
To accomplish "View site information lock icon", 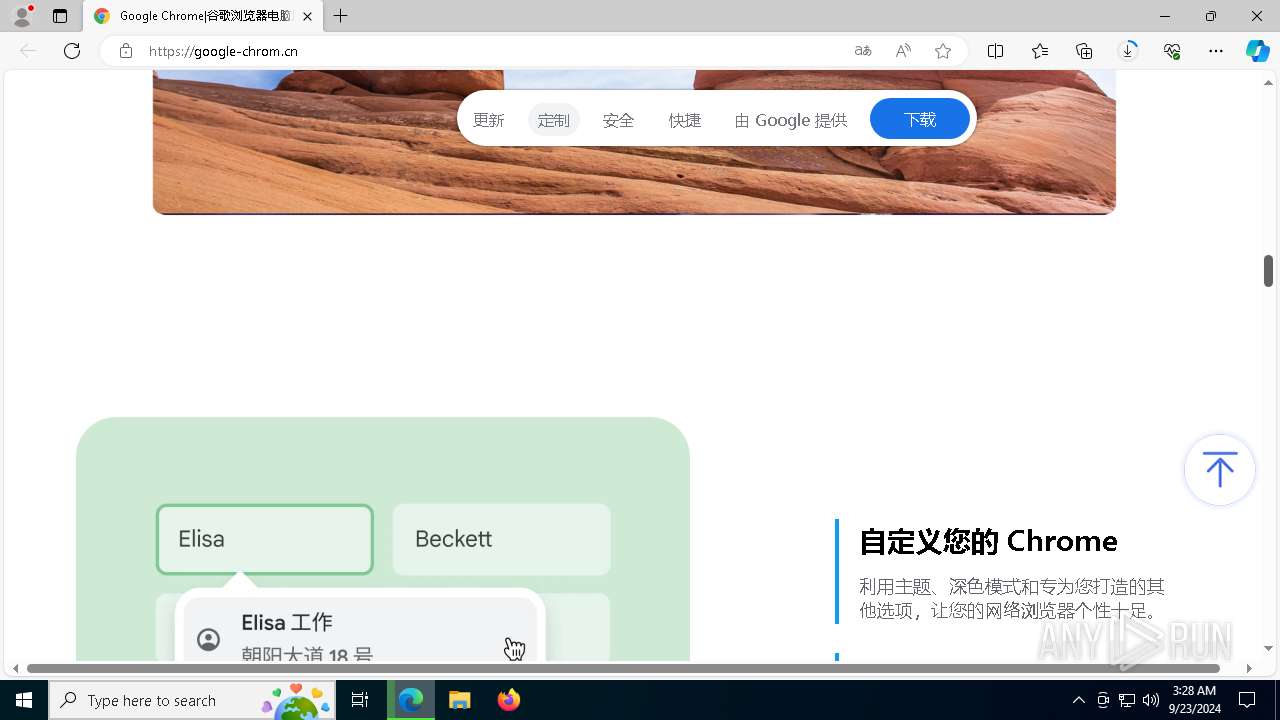I will (x=125, y=51).
